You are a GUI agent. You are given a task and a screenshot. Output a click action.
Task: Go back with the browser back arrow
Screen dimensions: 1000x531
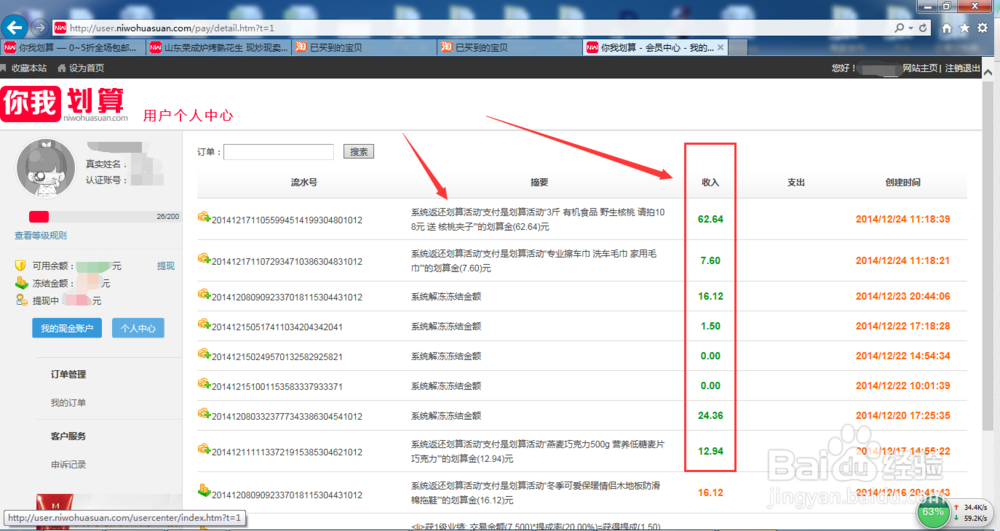(15, 27)
